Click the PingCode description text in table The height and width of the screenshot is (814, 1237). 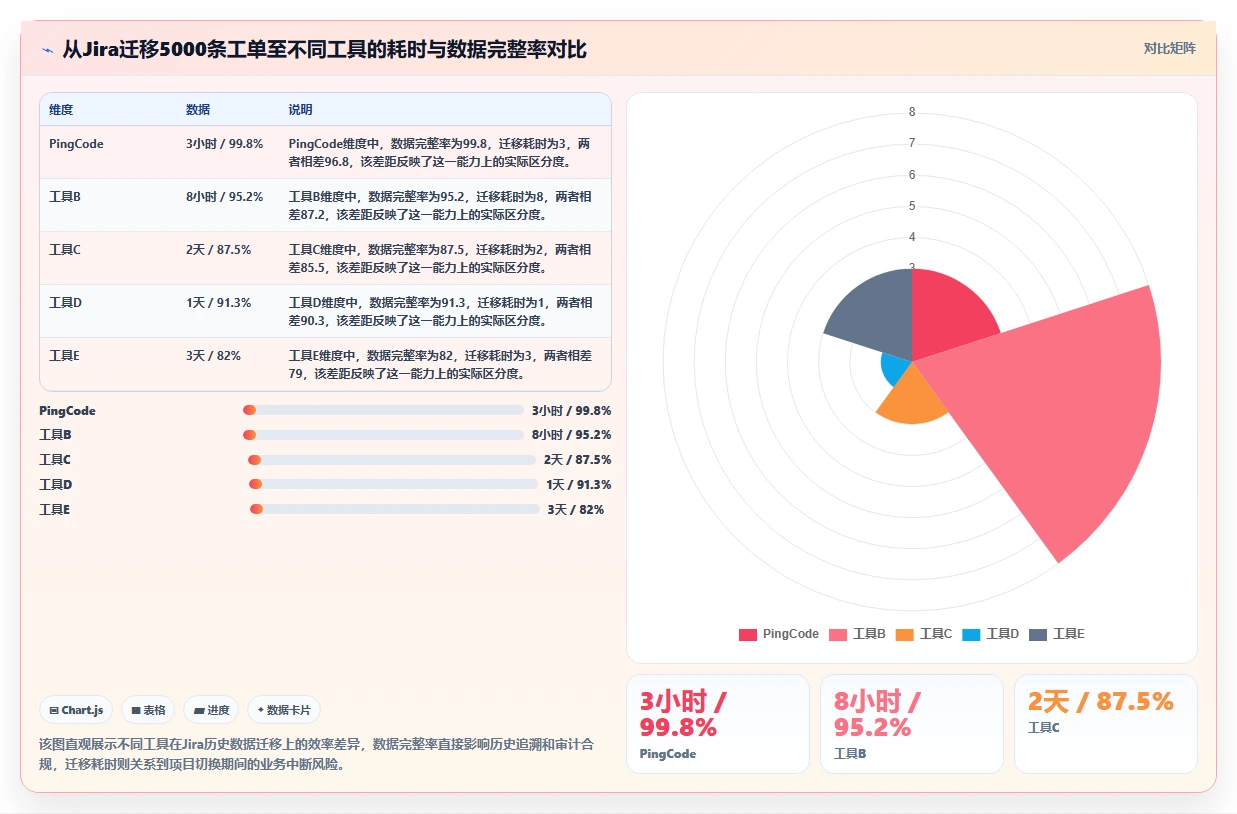440,153
